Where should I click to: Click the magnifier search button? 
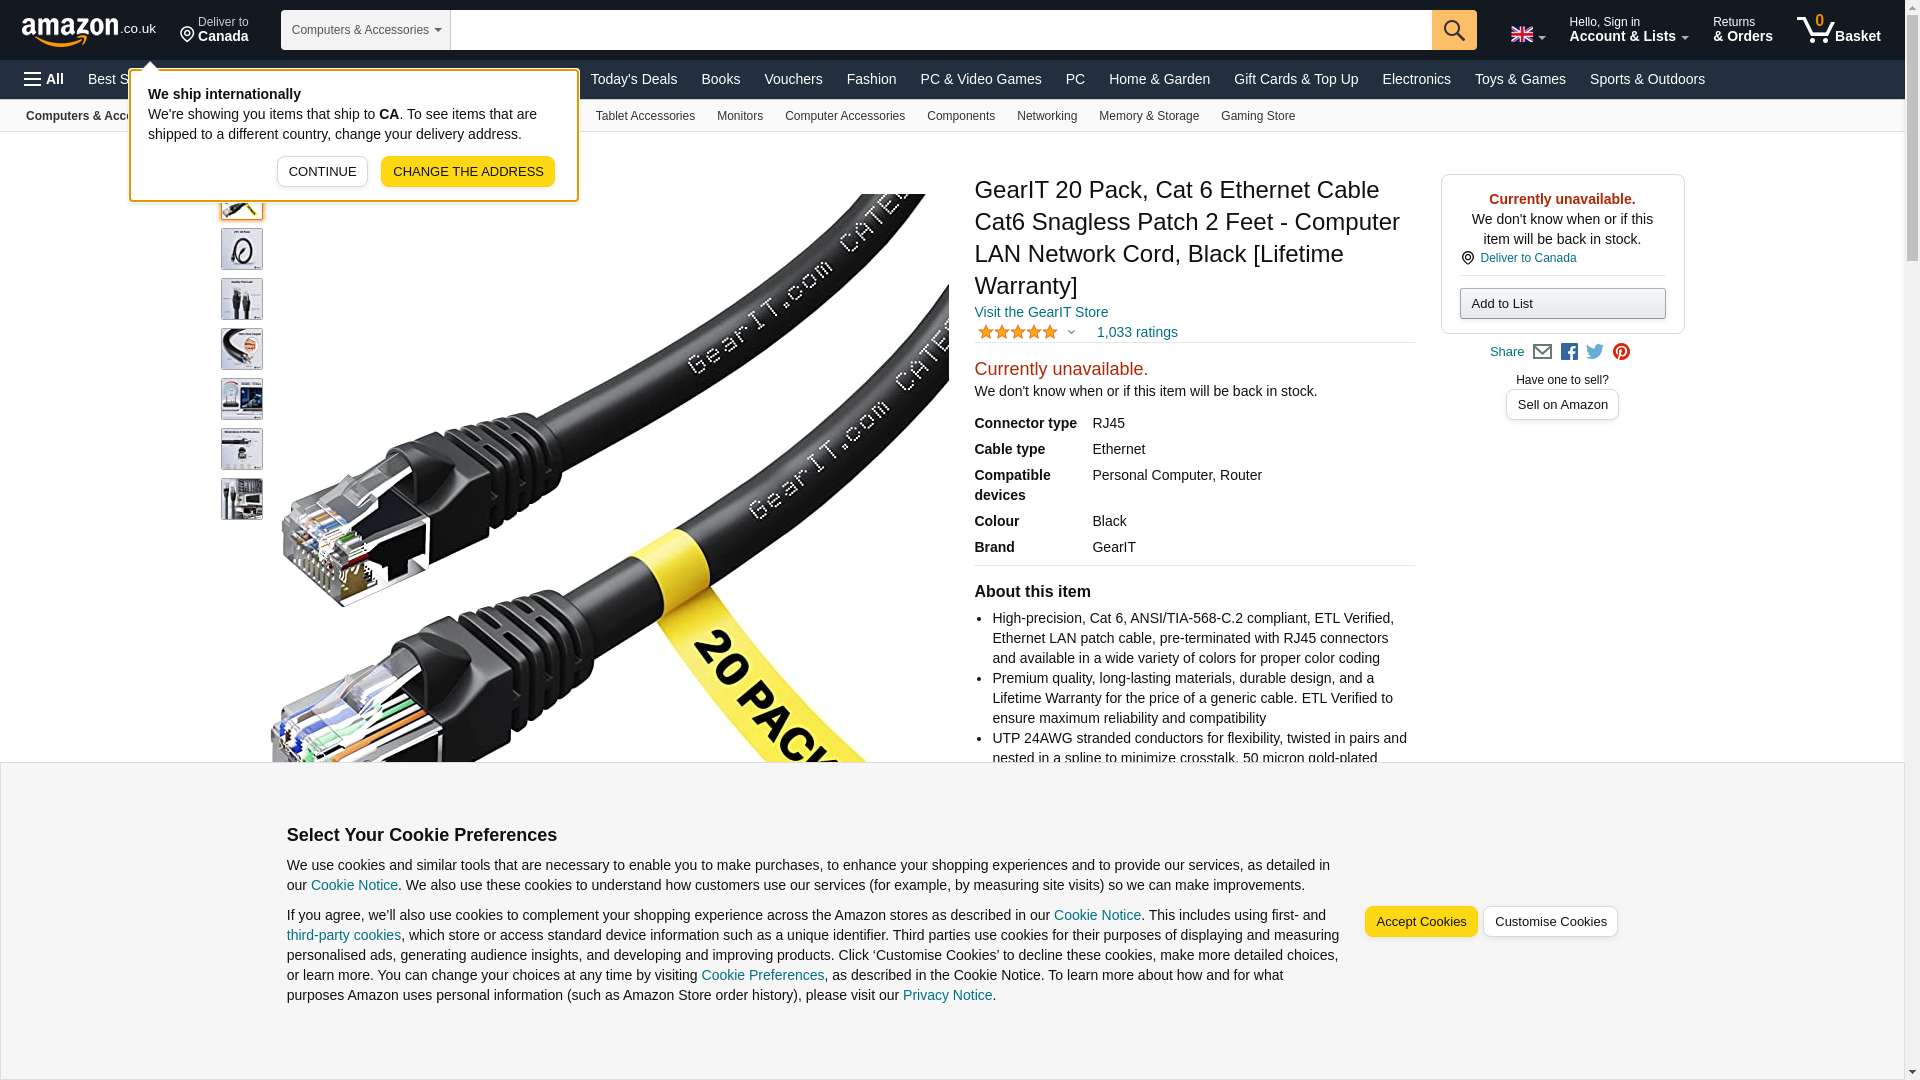1453,30
